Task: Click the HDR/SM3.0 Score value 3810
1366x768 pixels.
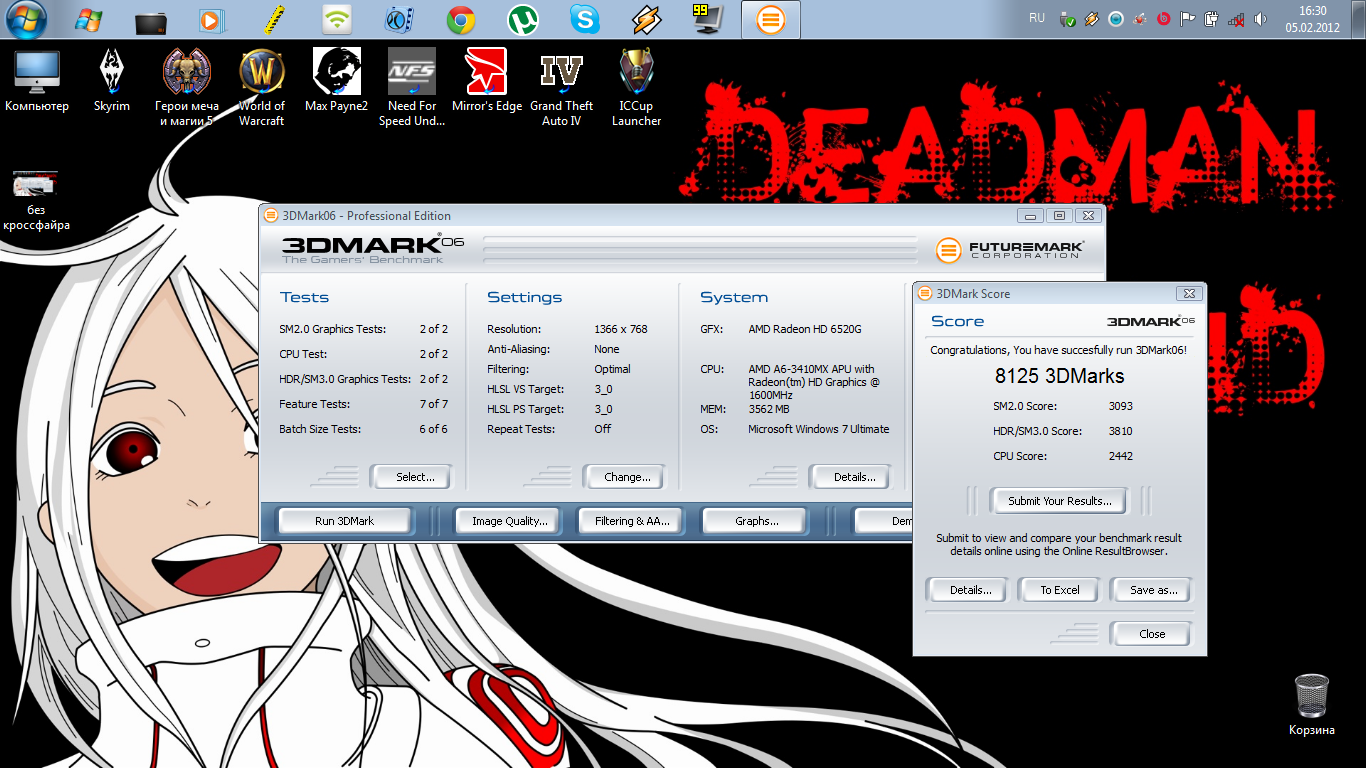Action: (x=1121, y=431)
